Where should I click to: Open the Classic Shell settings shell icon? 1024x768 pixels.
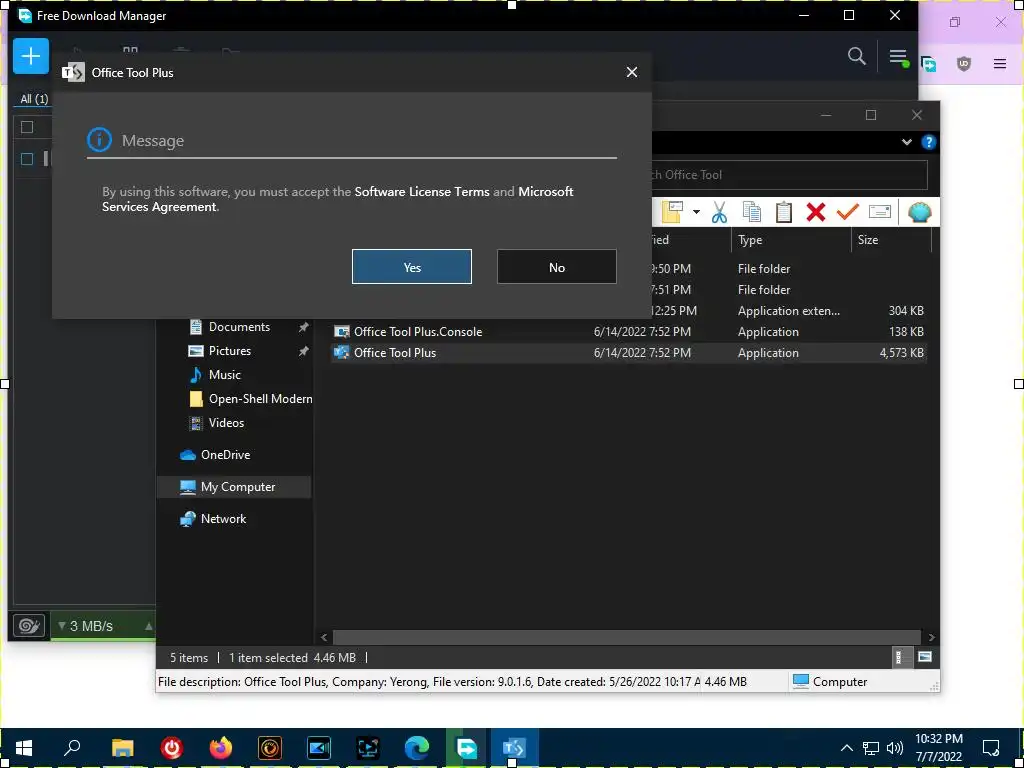tap(920, 212)
